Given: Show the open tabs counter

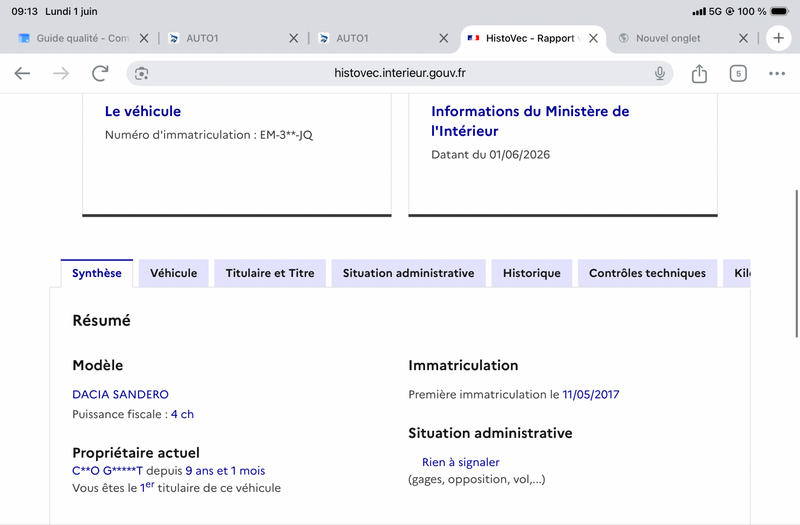Looking at the screenshot, I should click(x=738, y=73).
